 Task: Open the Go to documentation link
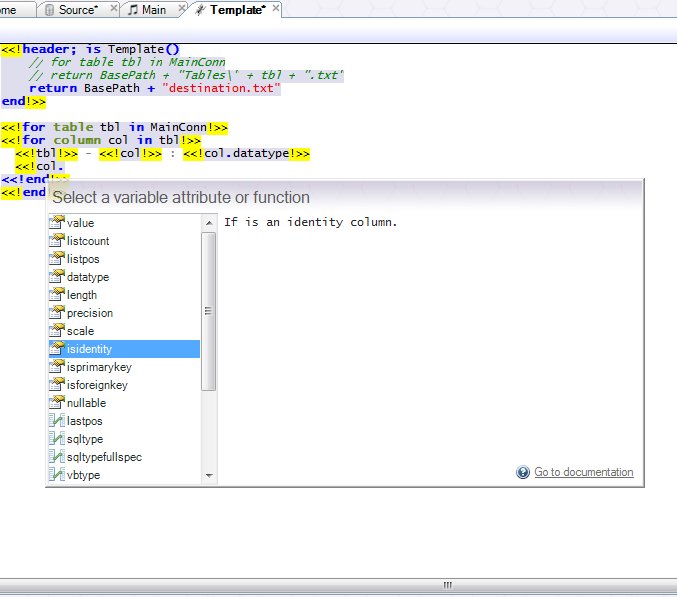coord(584,472)
